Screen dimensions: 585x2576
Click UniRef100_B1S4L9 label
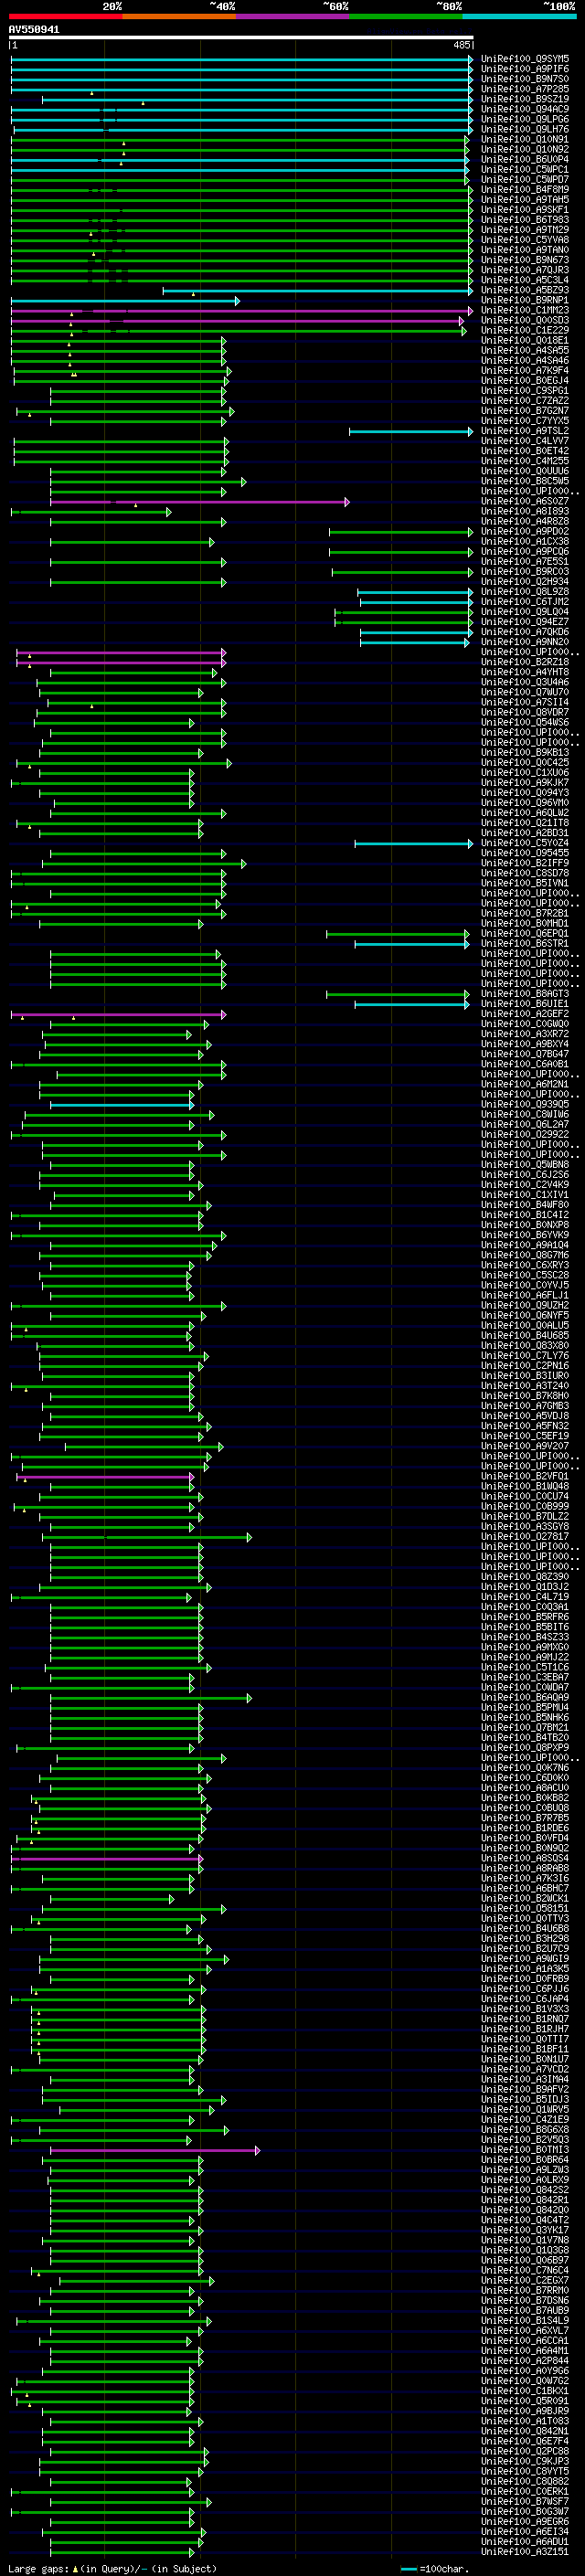click(x=525, y=2320)
